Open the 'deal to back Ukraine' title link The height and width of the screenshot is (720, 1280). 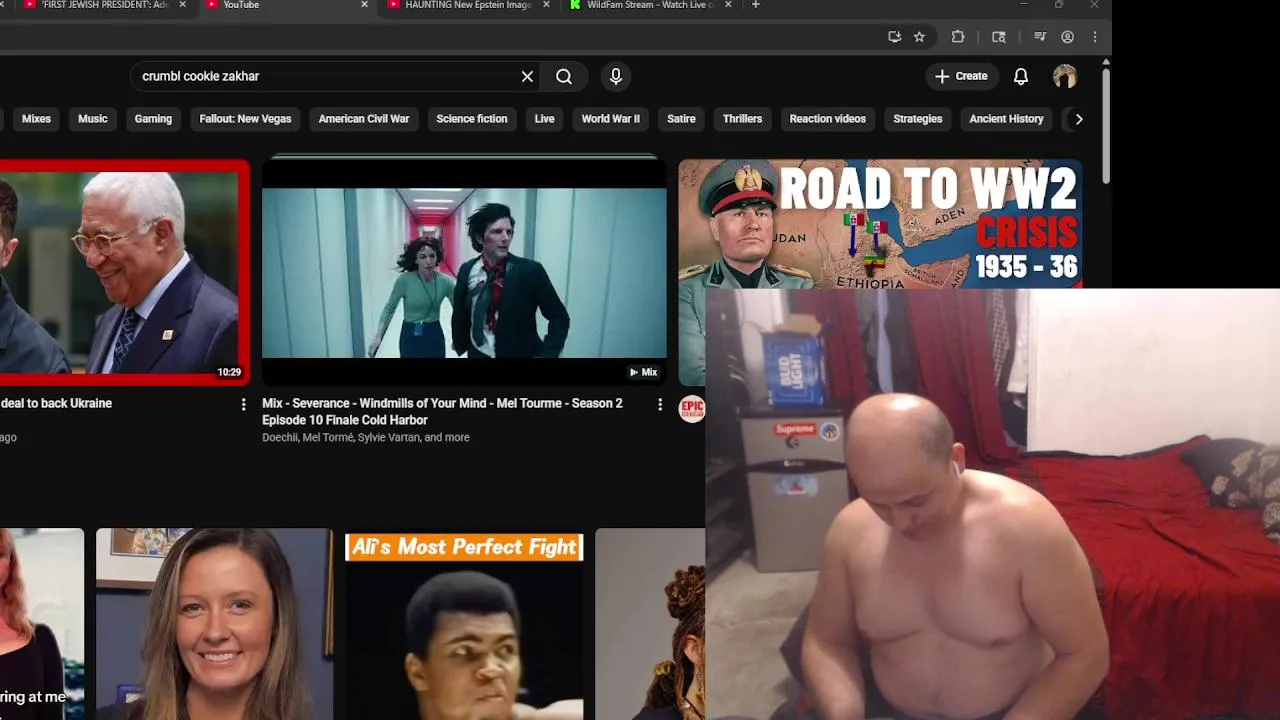click(x=56, y=404)
